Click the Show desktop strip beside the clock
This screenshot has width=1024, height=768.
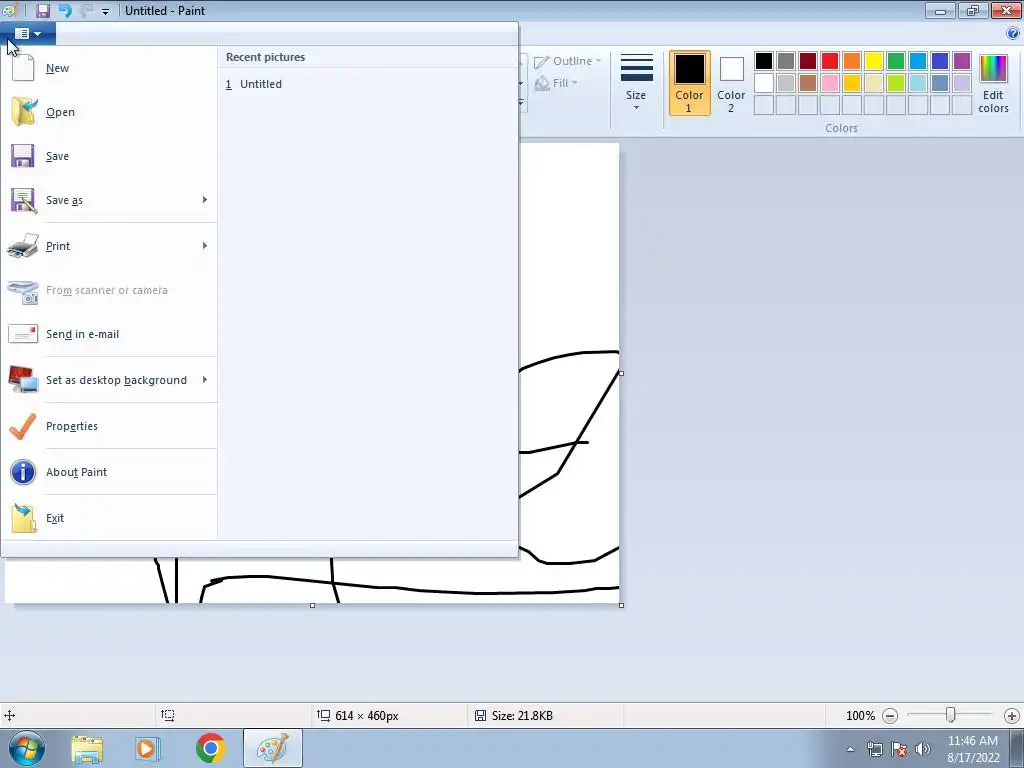(1016, 748)
